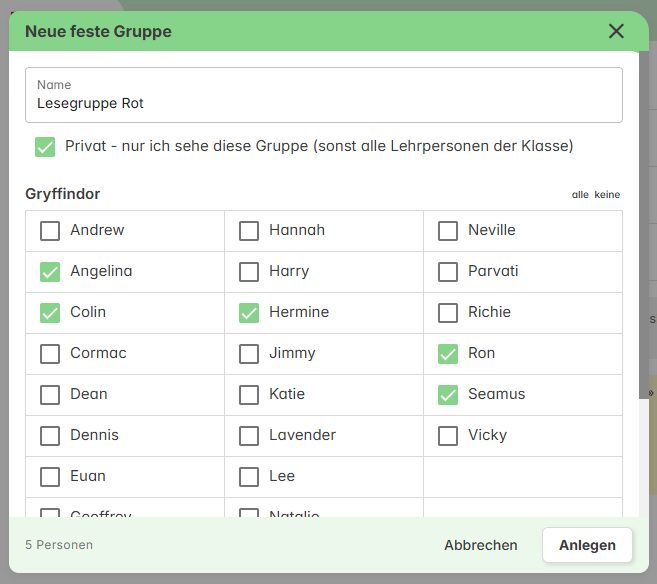Uncheck Ron from the list
This screenshot has height=584, width=657.
click(448, 354)
